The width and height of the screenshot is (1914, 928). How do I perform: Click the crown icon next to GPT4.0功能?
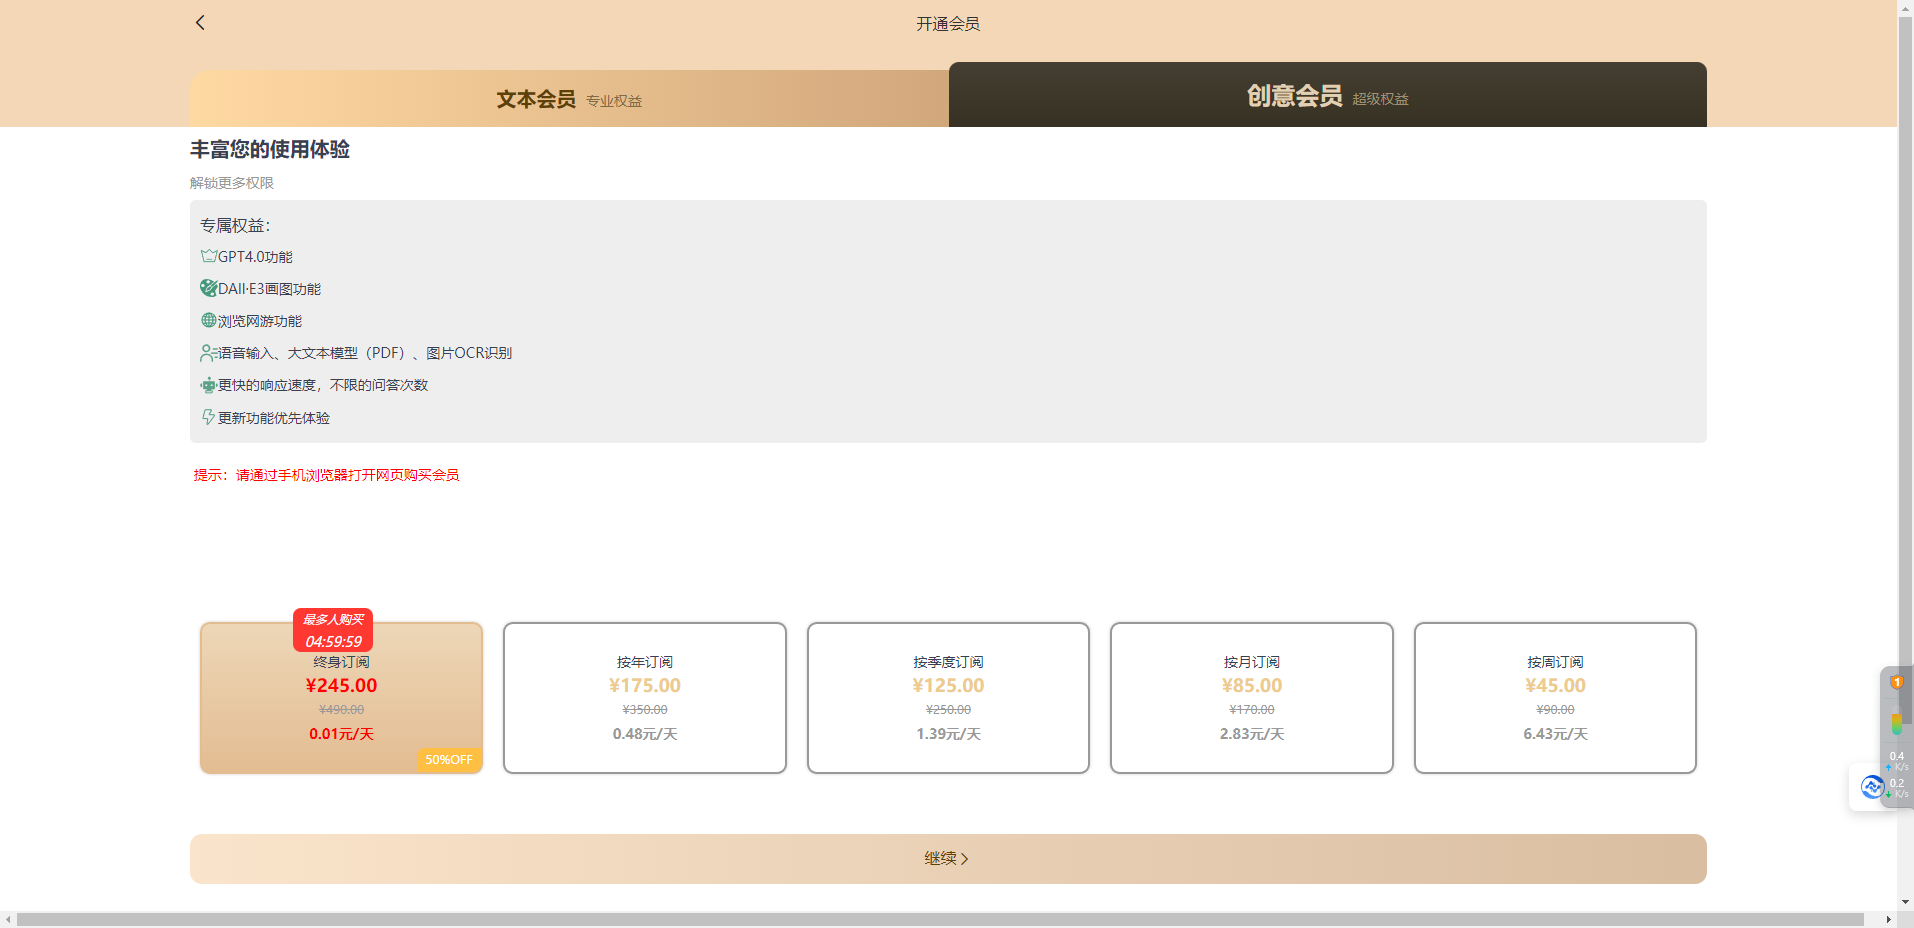click(208, 256)
